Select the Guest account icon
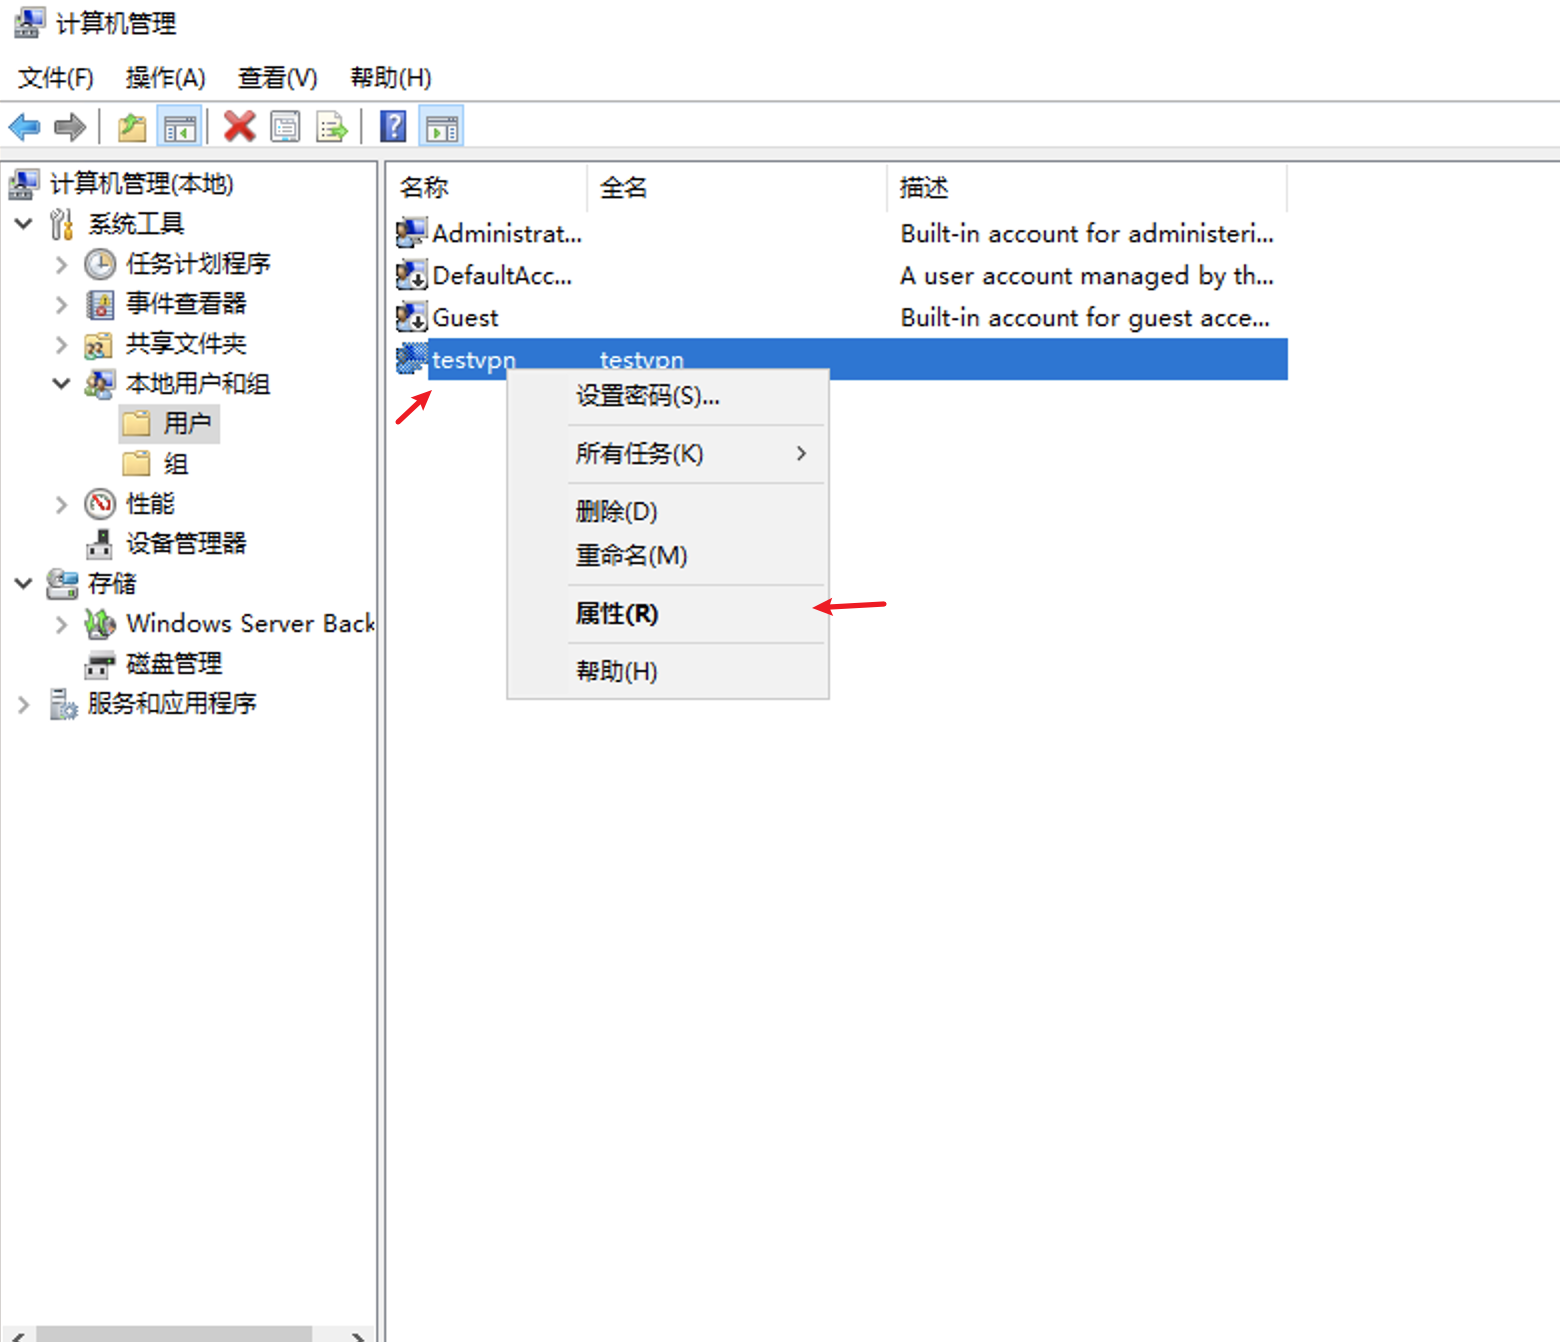Screen dimensions: 1560x1342 pyautogui.click(x=410, y=316)
